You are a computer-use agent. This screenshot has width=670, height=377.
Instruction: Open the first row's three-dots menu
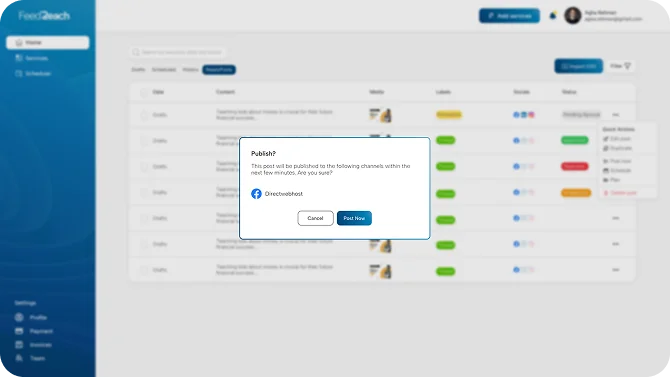tap(615, 115)
